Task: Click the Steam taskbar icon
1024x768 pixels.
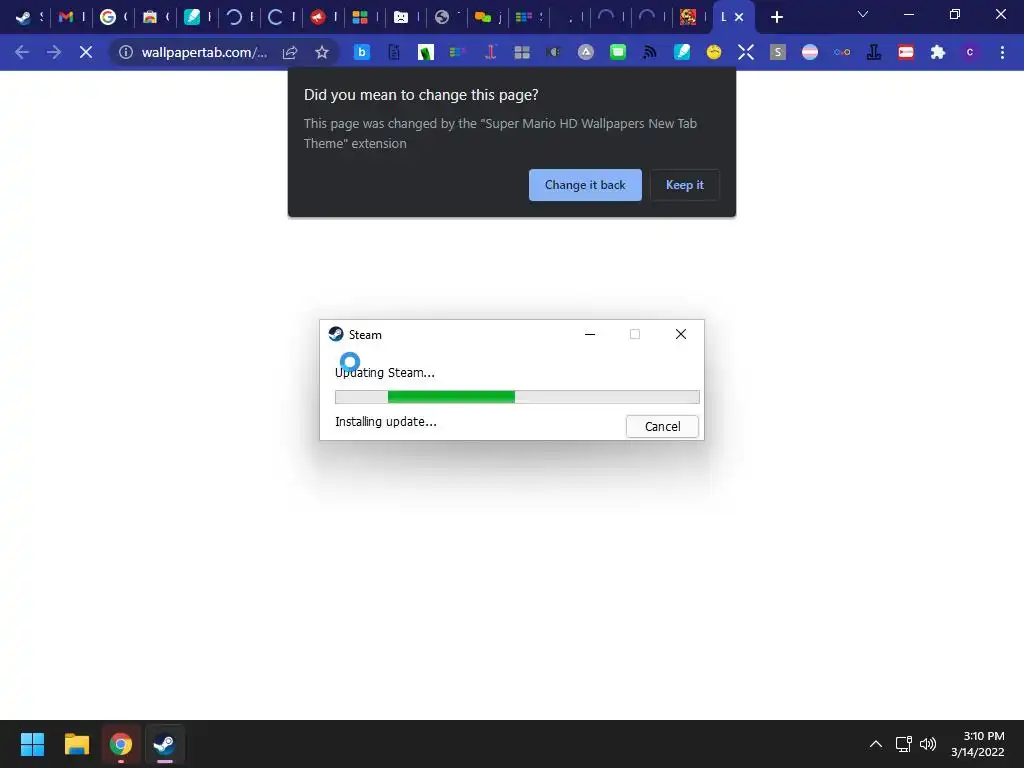Action: click(165, 744)
